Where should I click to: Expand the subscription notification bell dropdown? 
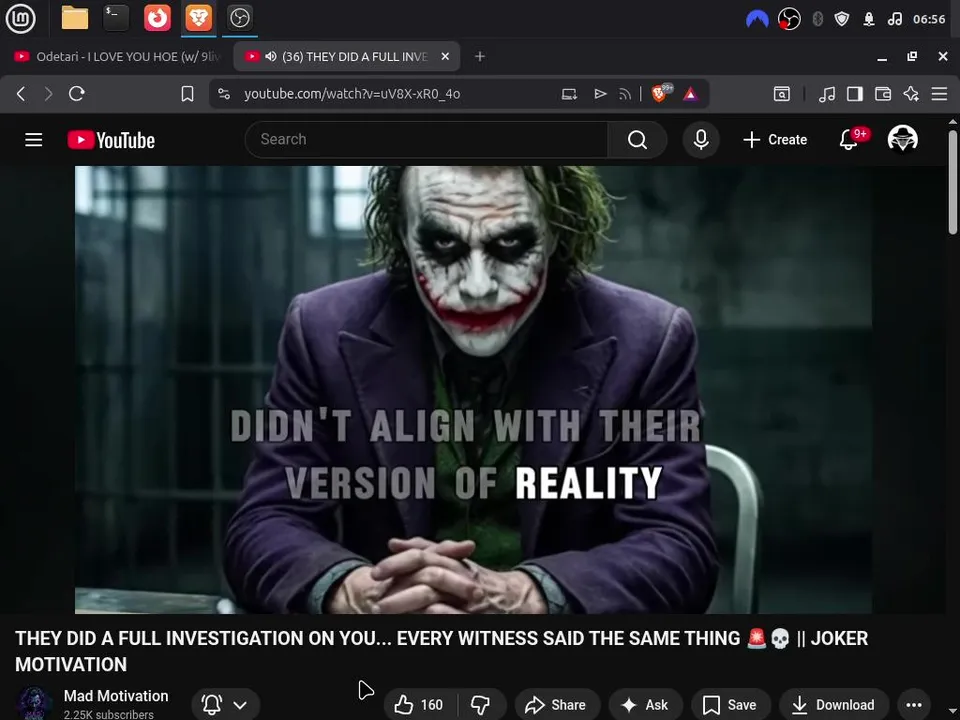click(226, 705)
